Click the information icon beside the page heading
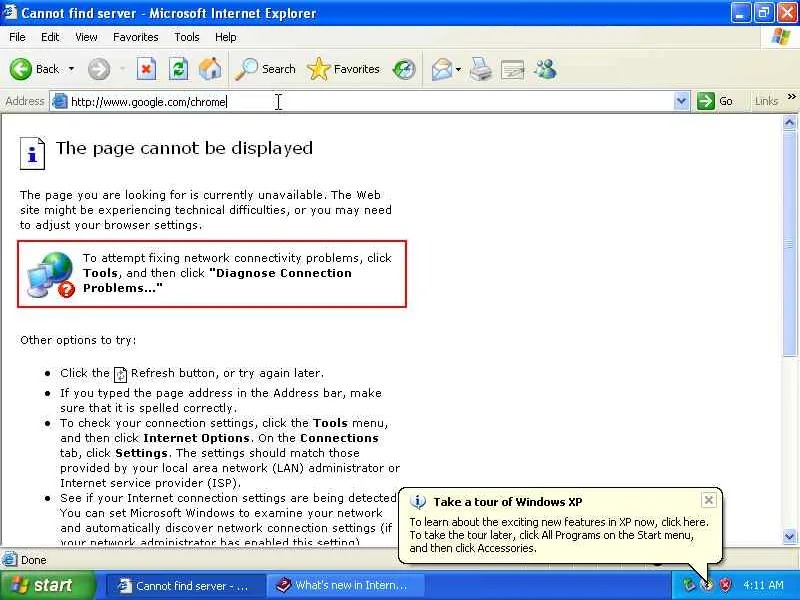The image size is (800, 600). tap(32, 153)
